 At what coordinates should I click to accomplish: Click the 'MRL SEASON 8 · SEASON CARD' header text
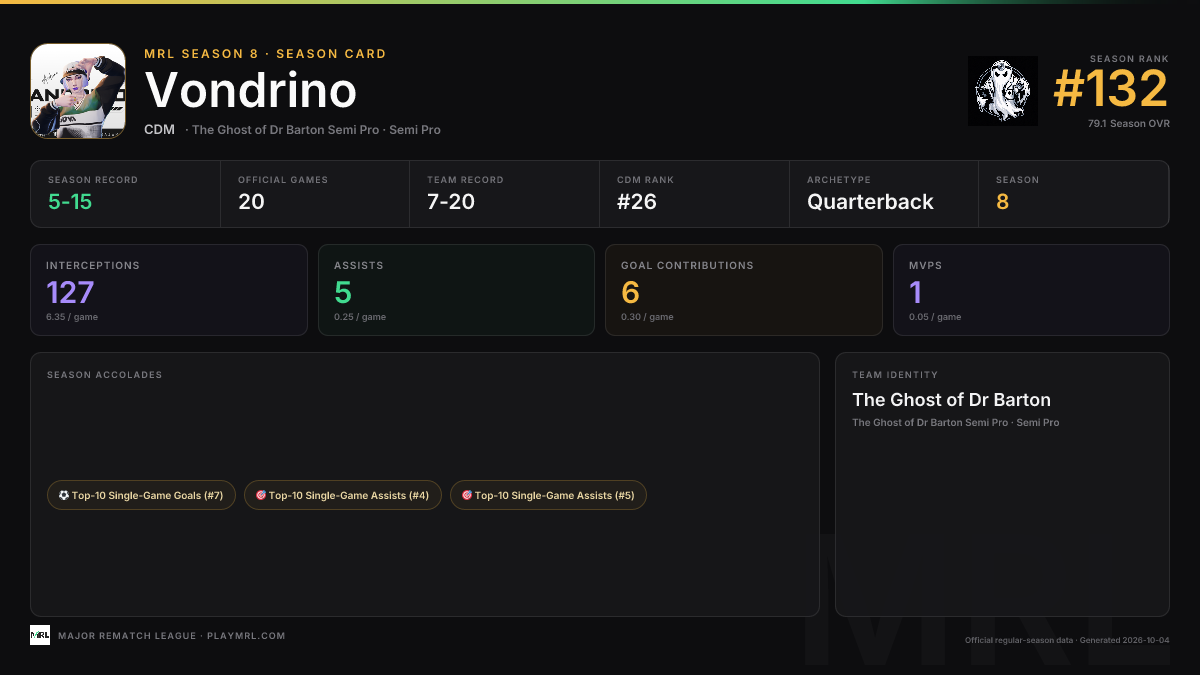pos(265,54)
